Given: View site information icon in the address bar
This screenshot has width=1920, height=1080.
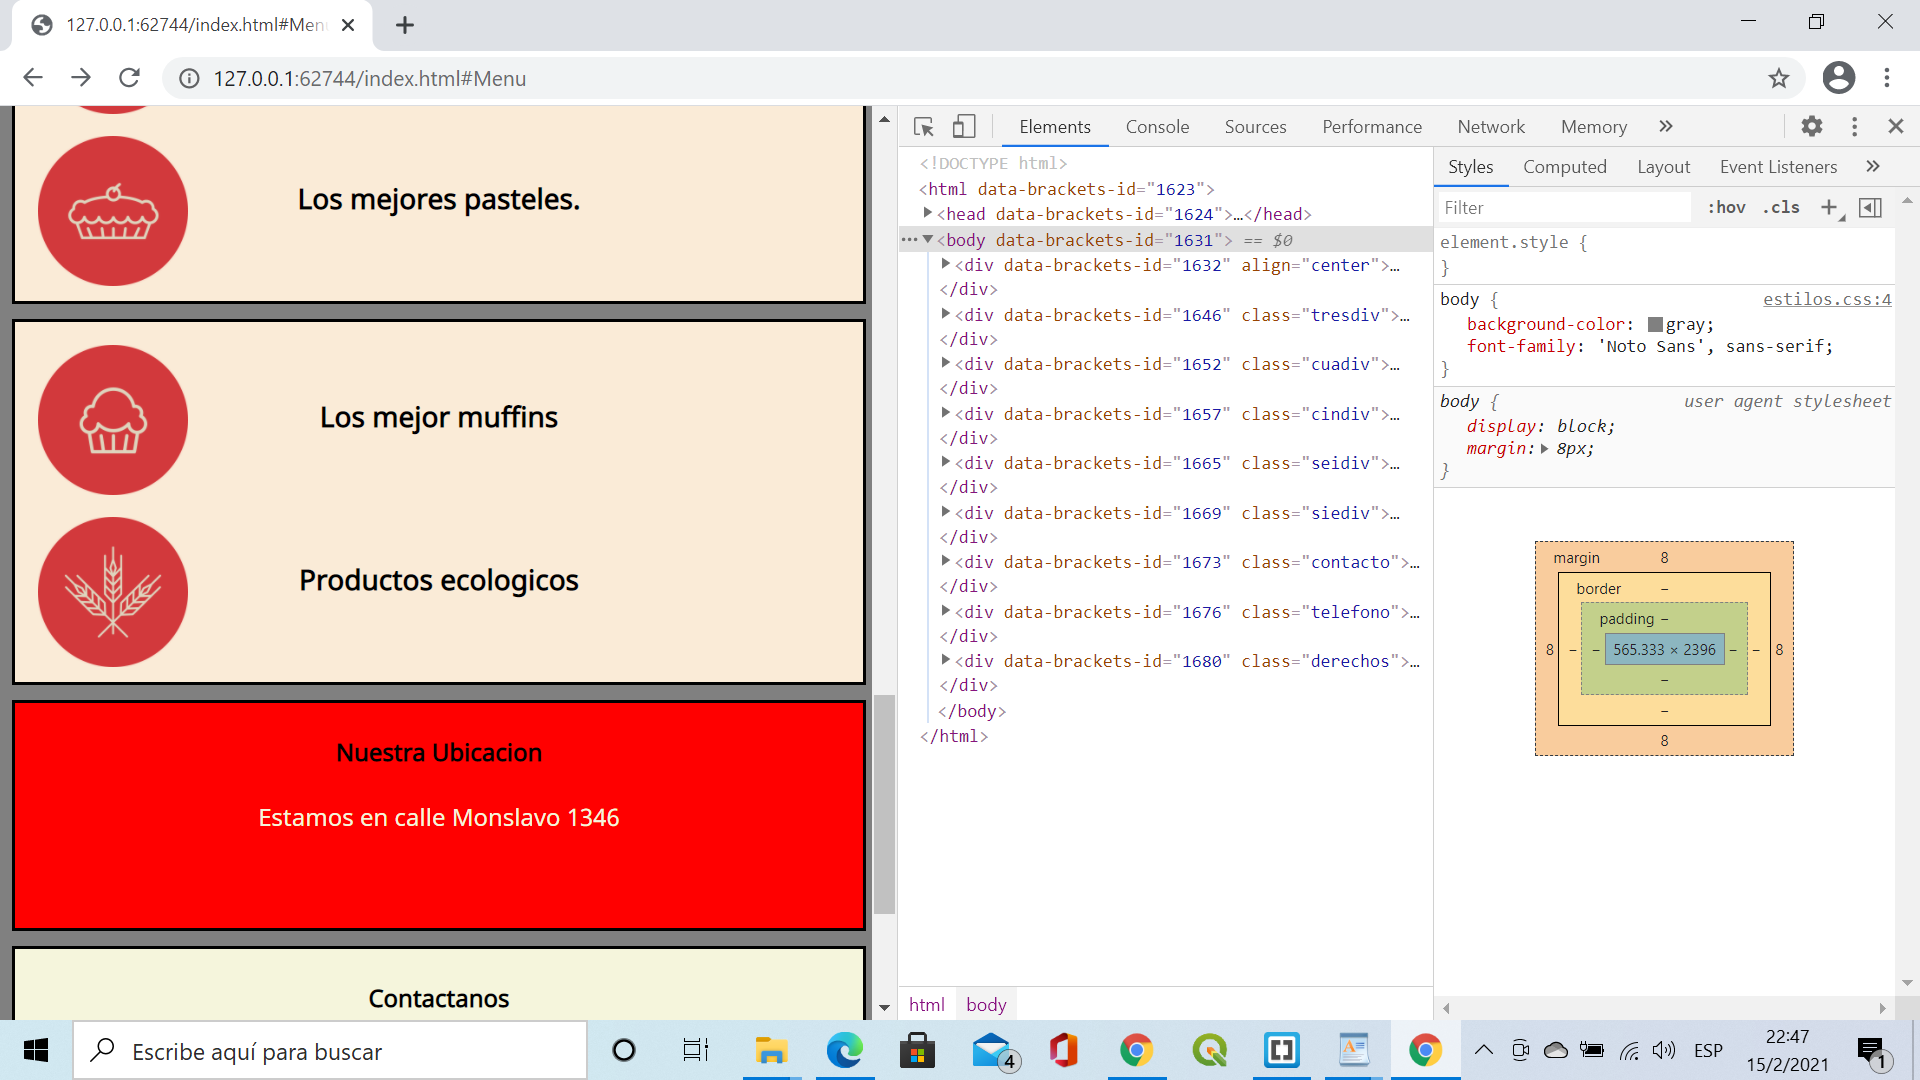Looking at the screenshot, I should click(x=189, y=78).
